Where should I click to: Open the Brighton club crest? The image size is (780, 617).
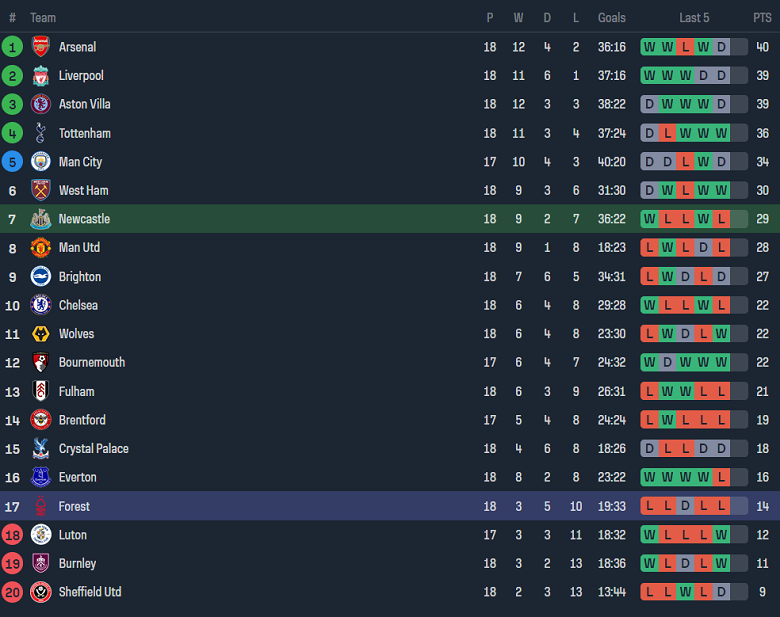pos(41,277)
